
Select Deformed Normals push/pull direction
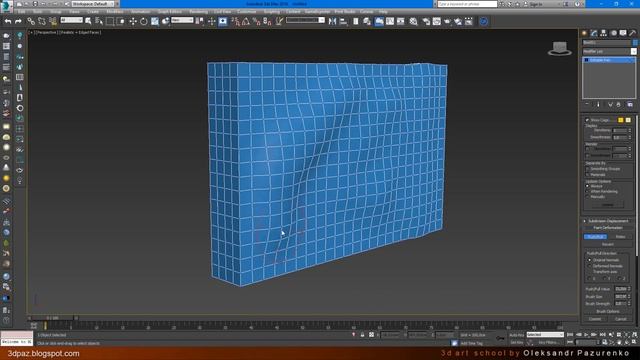tap(589, 266)
